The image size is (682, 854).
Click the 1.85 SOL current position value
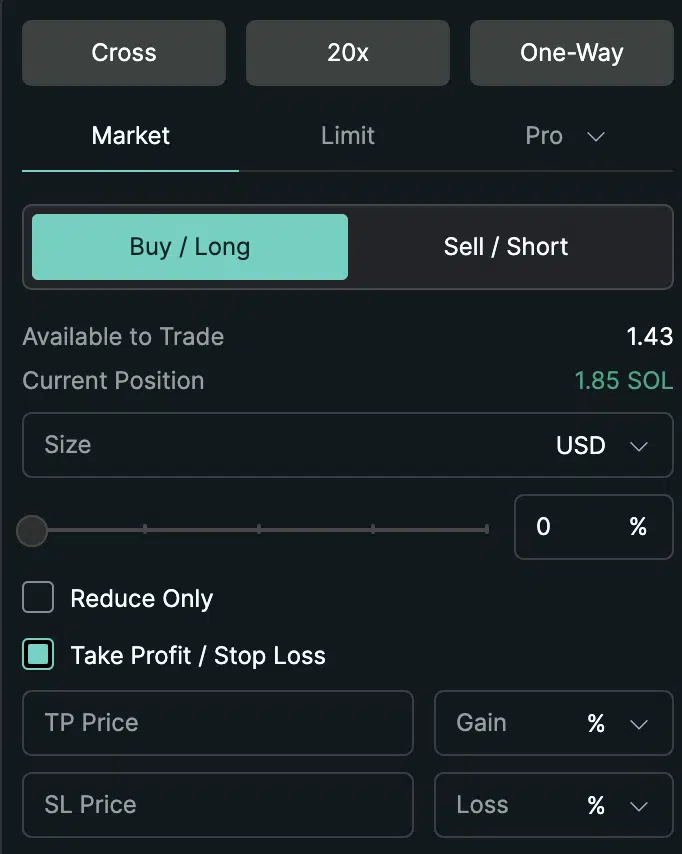coord(623,381)
